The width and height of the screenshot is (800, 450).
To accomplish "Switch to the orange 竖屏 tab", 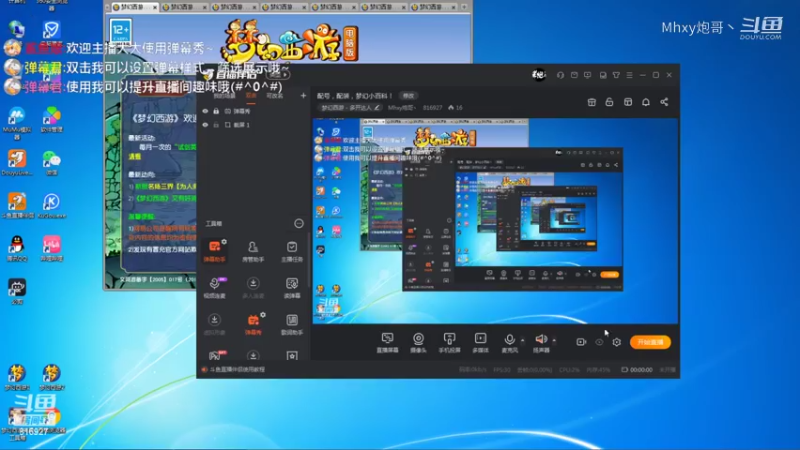I will 251,95.
